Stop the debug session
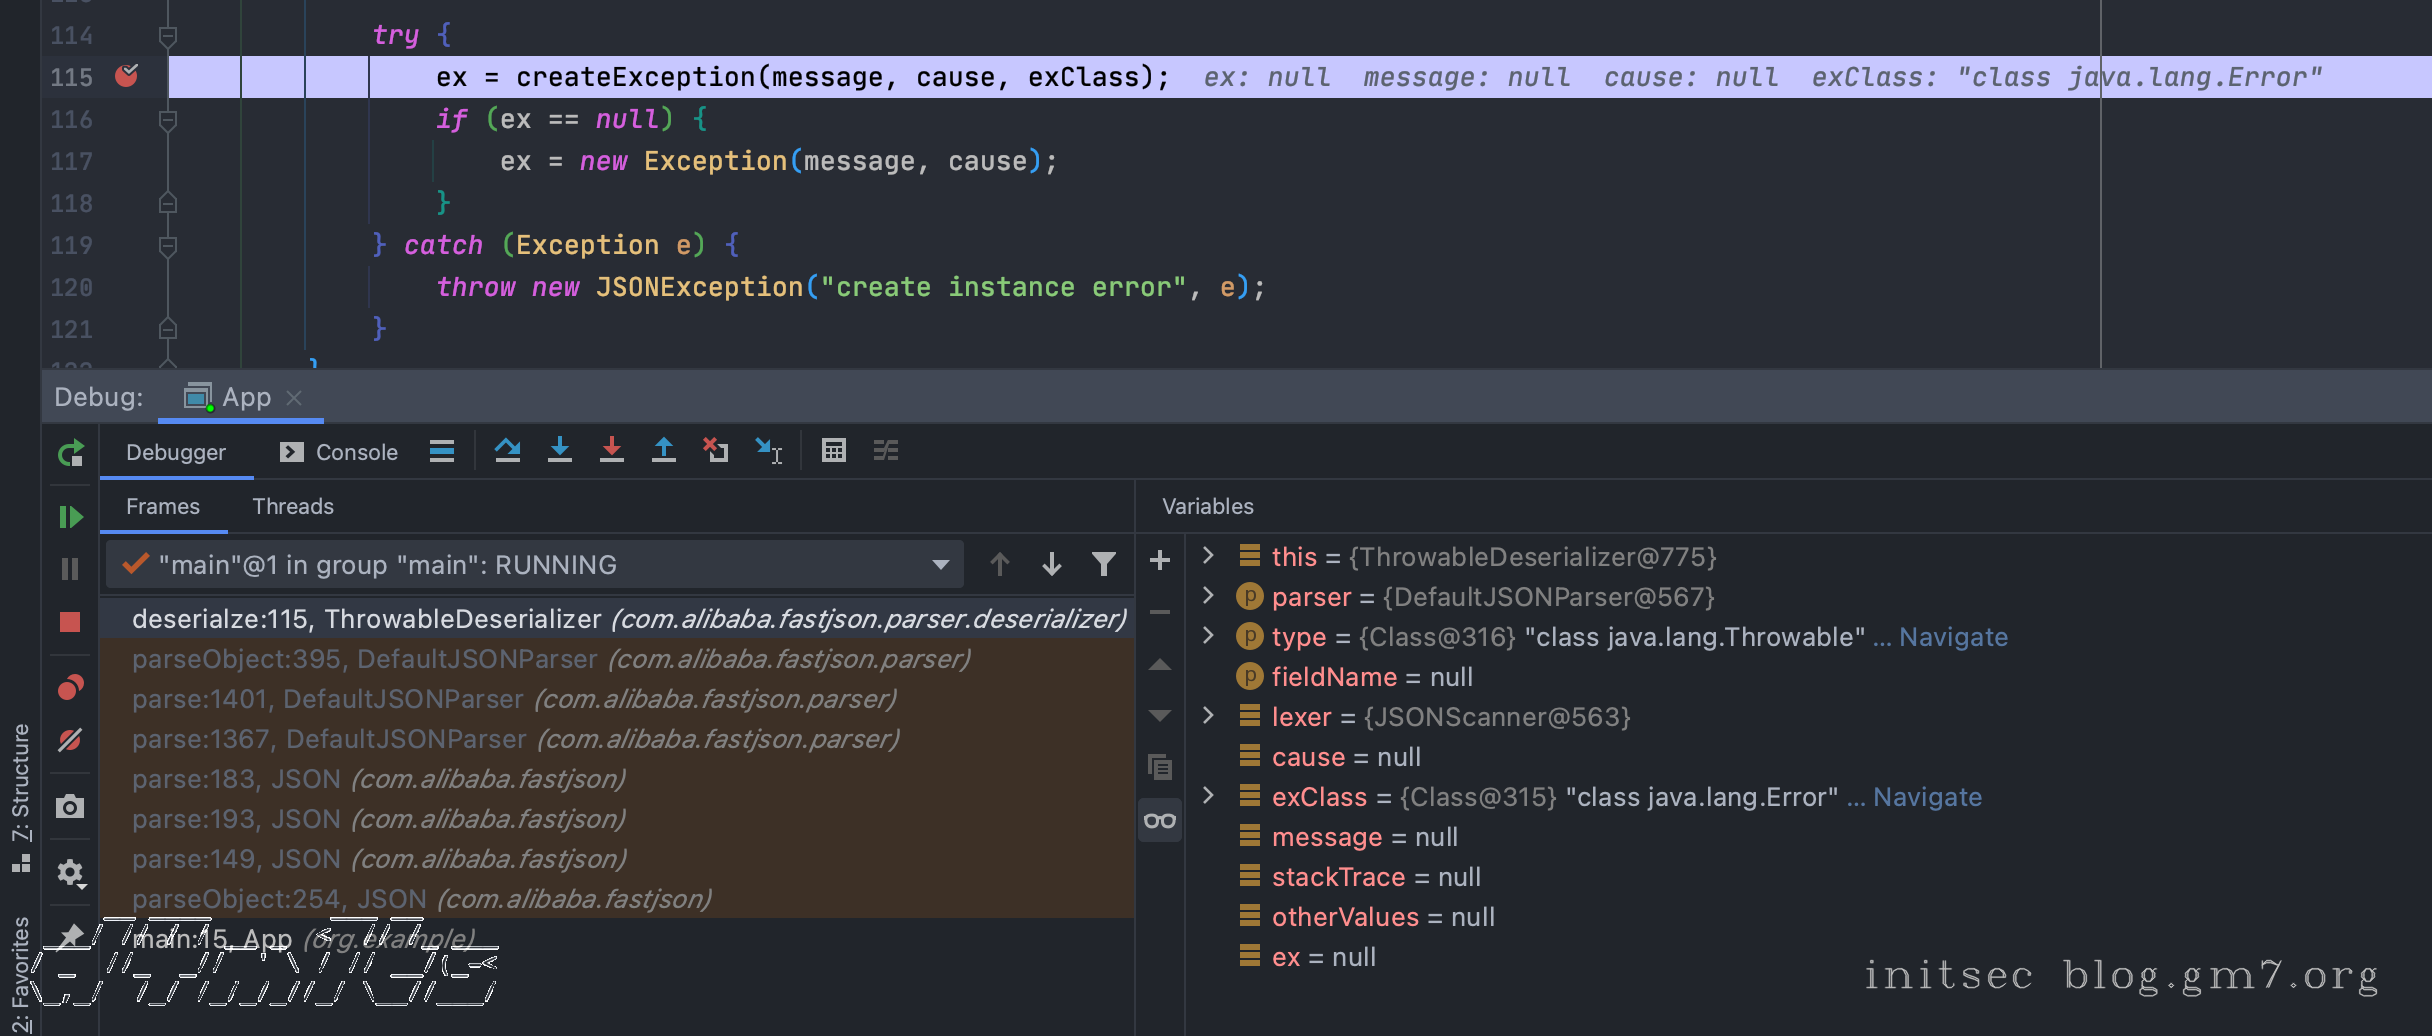 (x=70, y=622)
